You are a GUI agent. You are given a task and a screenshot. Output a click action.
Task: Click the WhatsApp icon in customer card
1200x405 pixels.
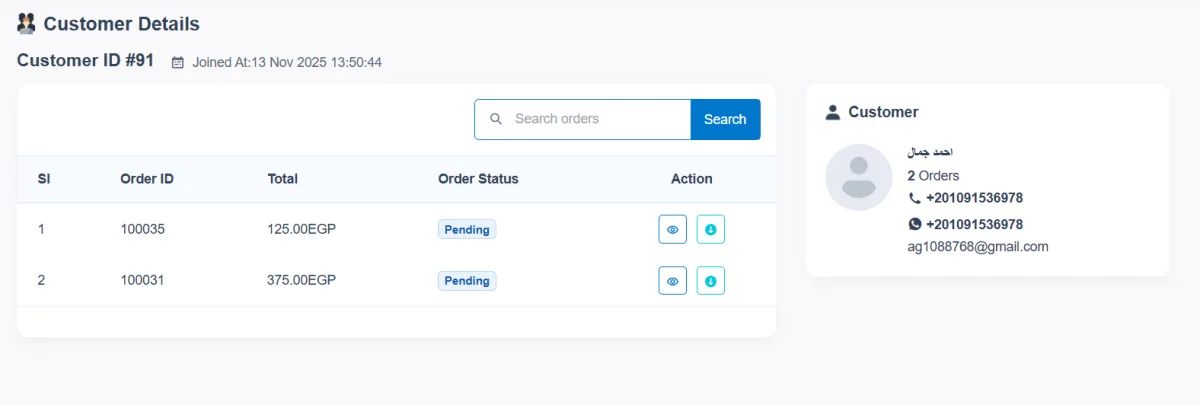tap(914, 224)
